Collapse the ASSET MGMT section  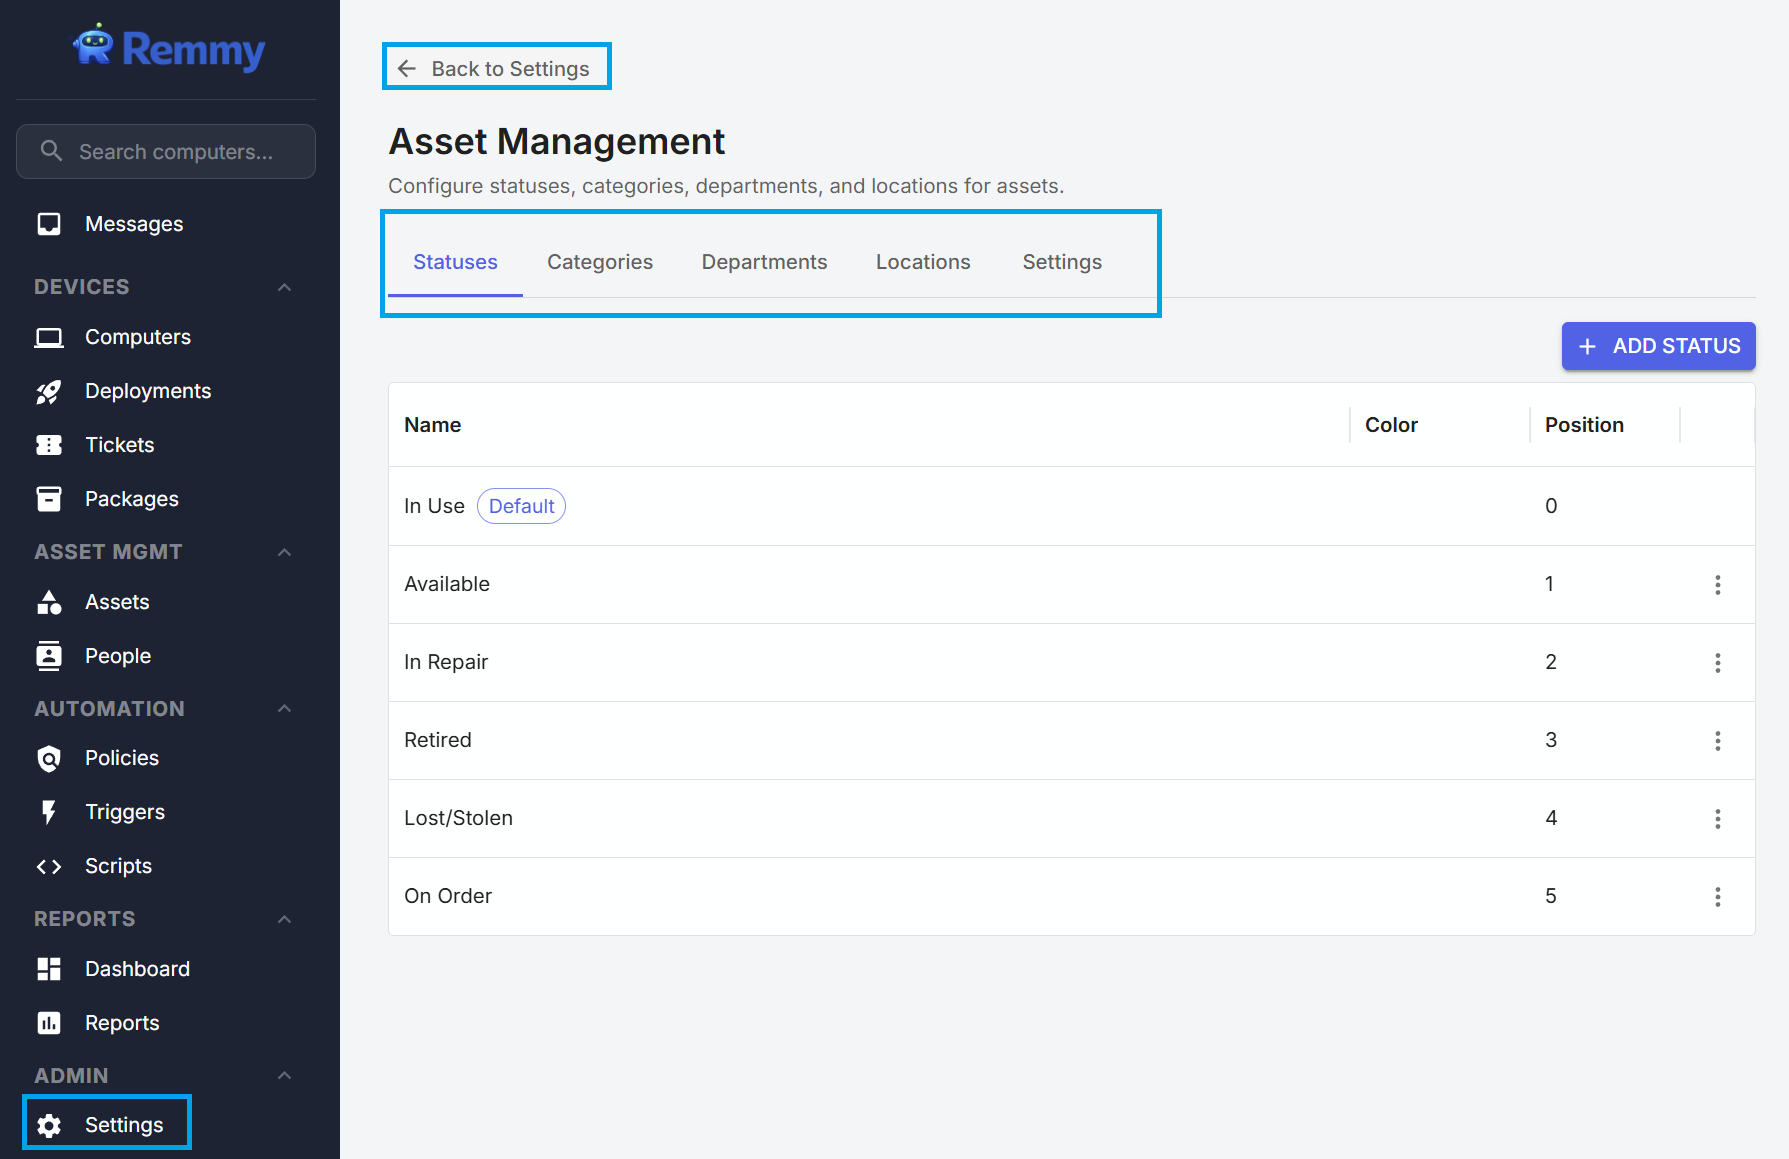click(284, 551)
